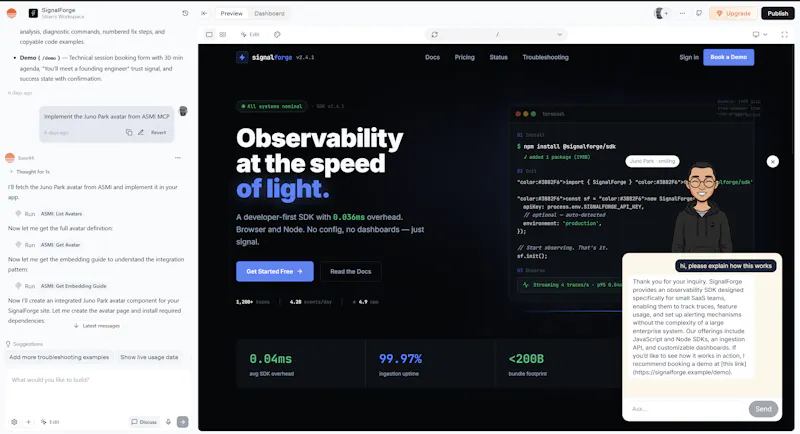Switch to the Dashboard tab
Screen dimensions: 800x434
pyautogui.click(x=269, y=13)
